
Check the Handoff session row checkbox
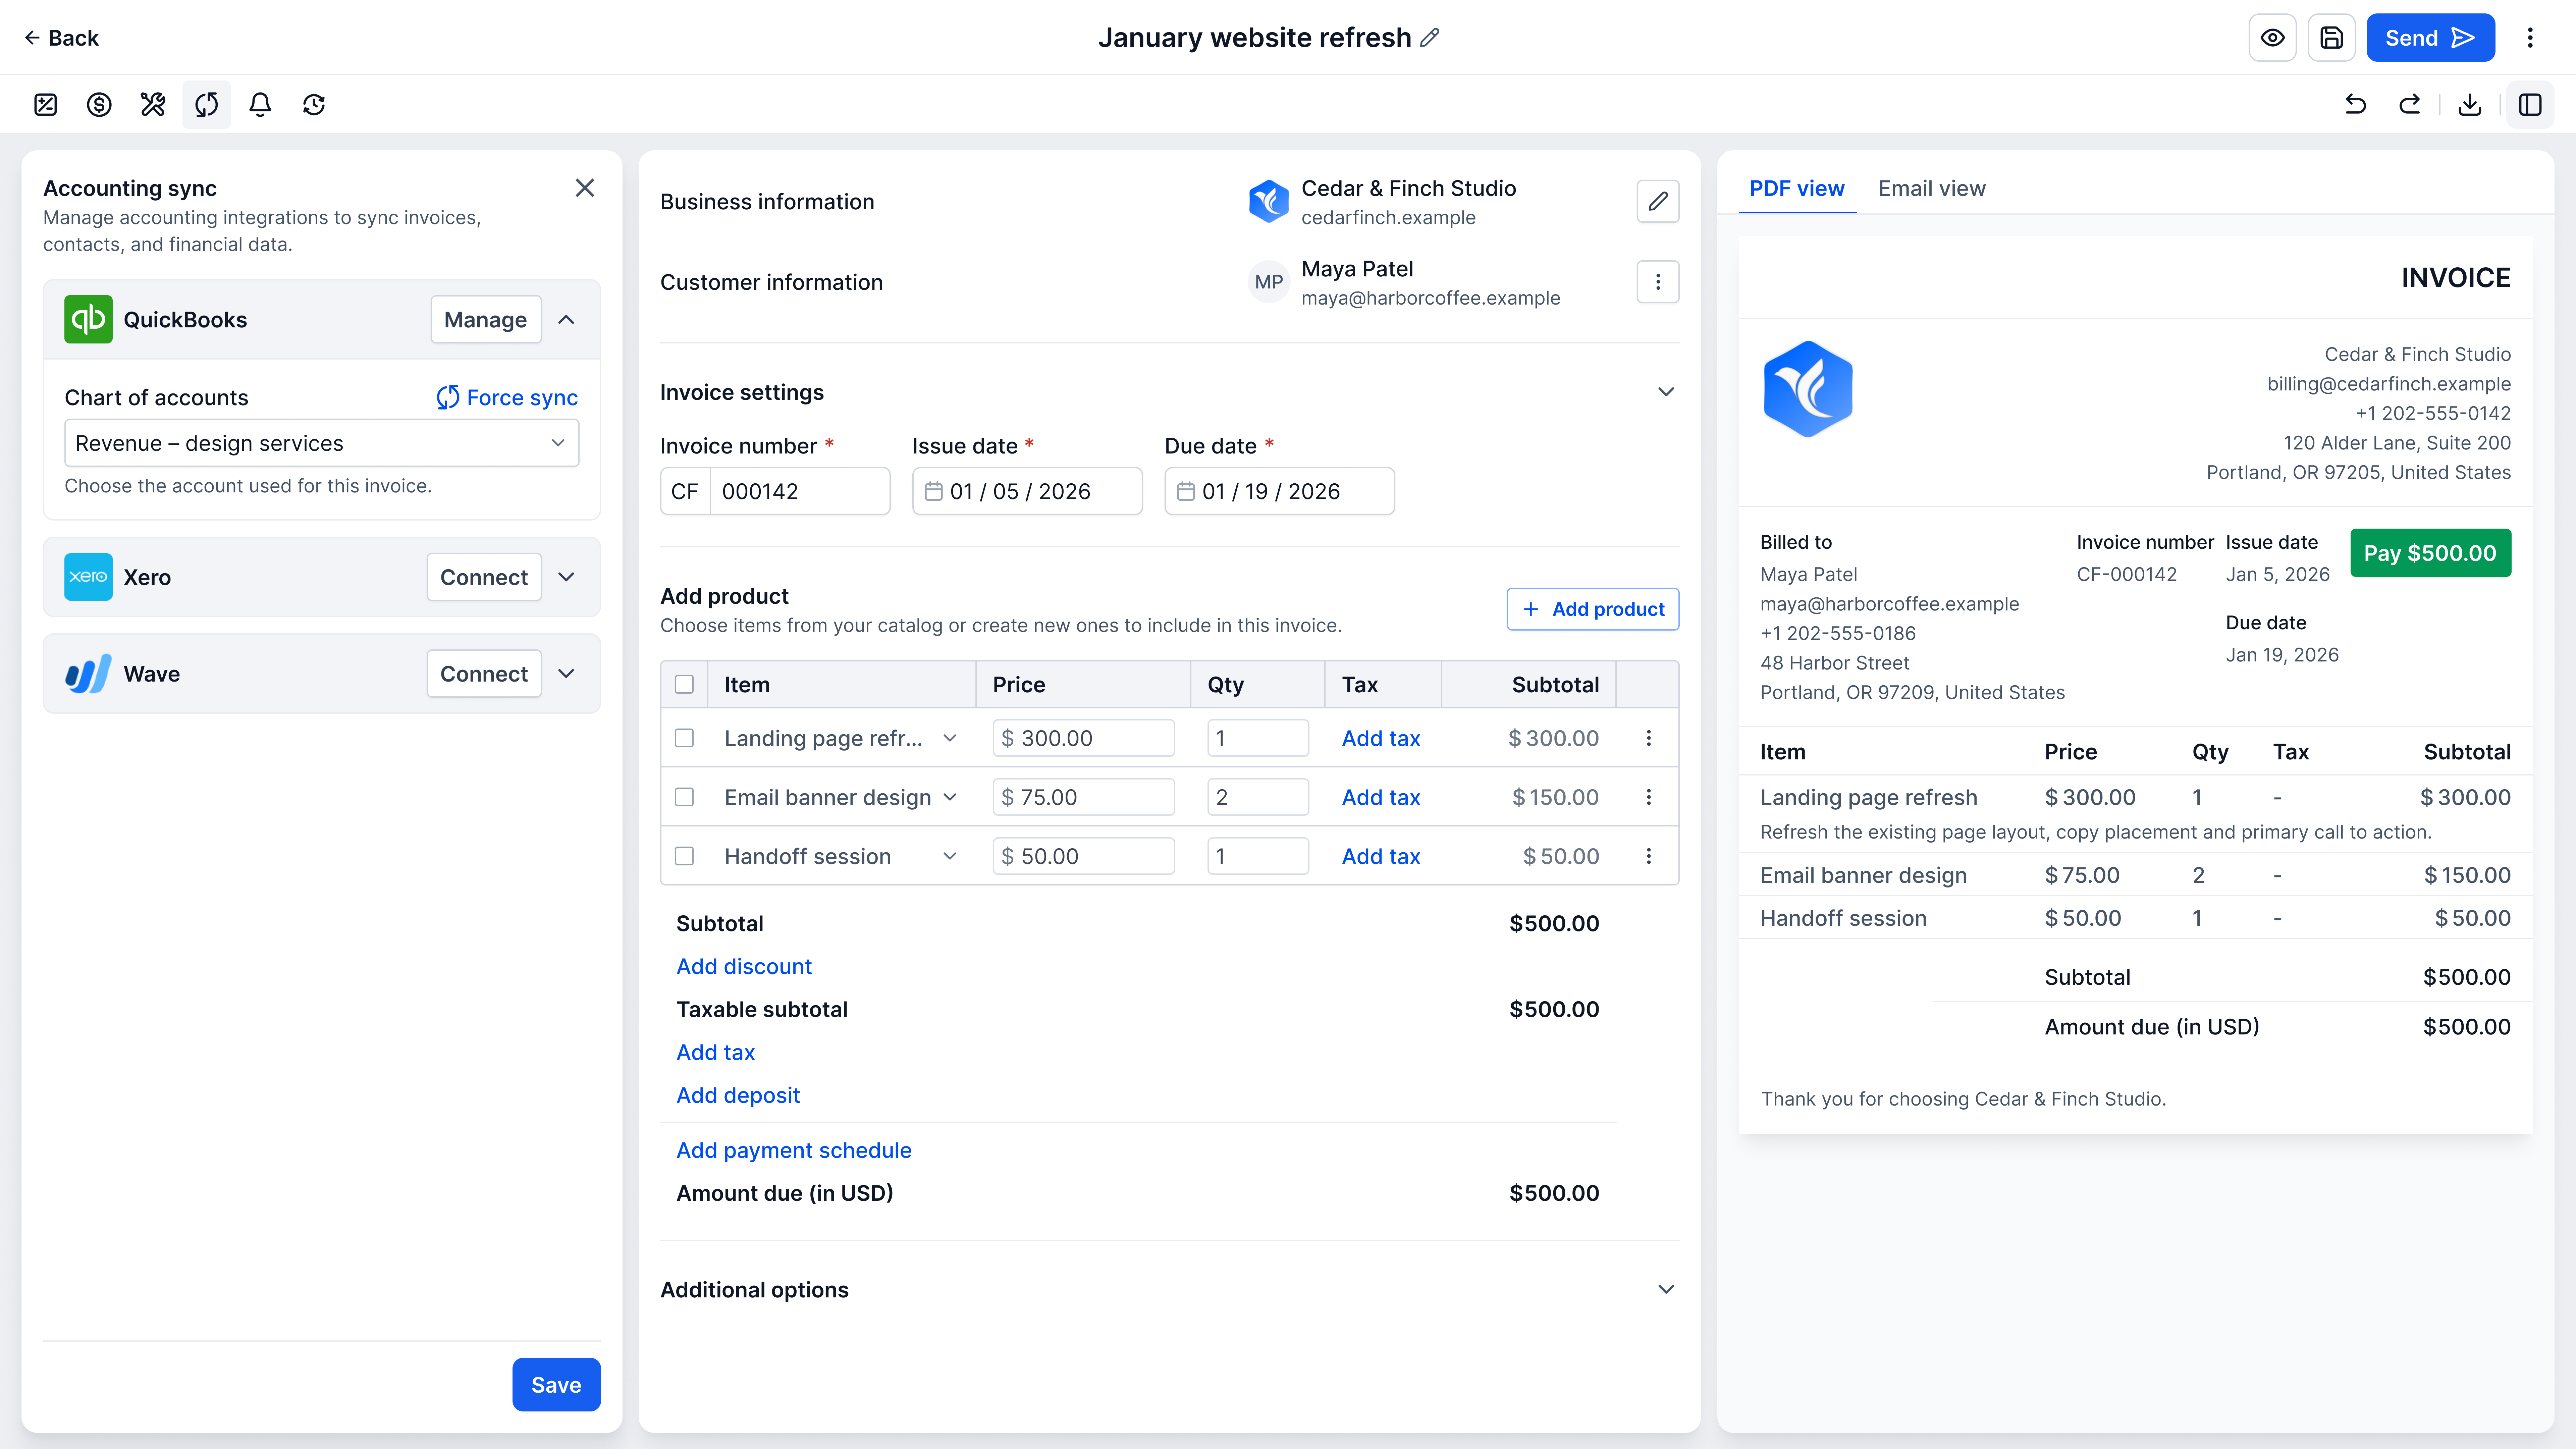pos(684,856)
